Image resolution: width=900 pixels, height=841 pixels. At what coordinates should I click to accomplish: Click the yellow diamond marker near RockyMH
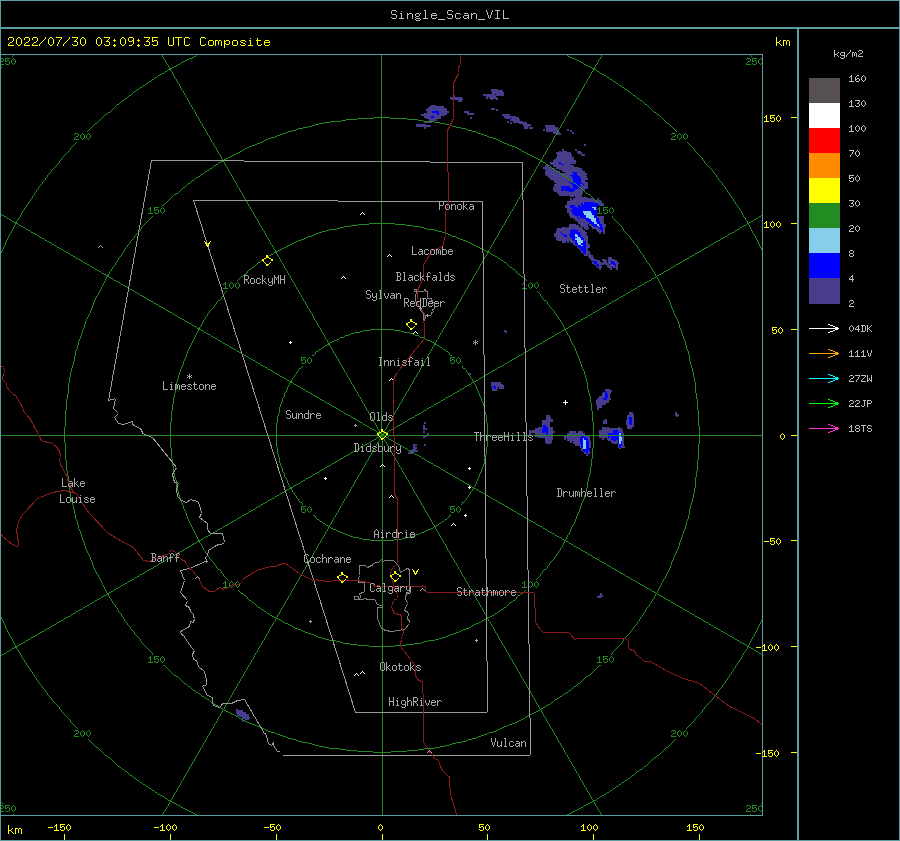(x=267, y=261)
